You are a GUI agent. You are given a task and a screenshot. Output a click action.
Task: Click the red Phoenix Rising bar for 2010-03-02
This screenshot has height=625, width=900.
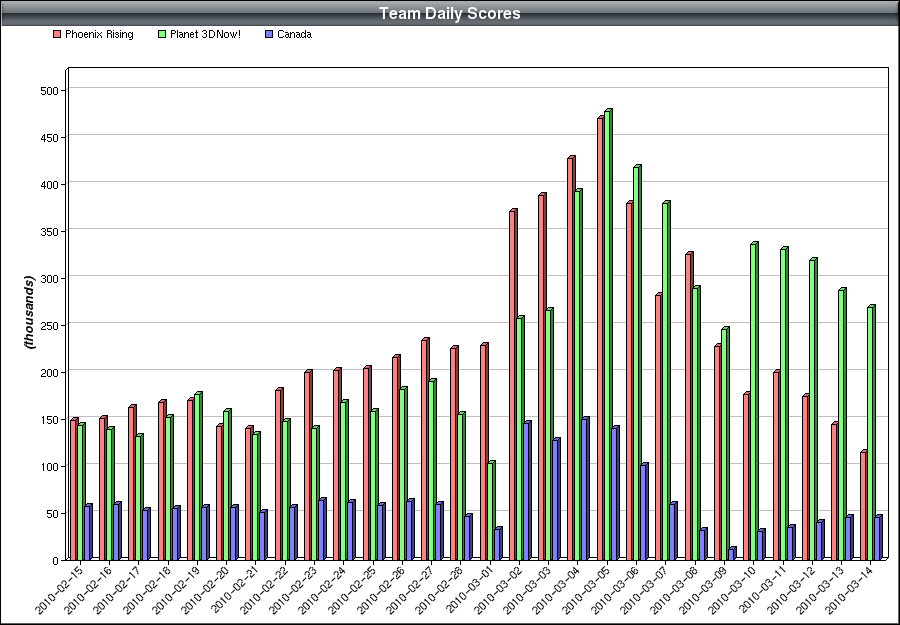click(x=513, y=385)
